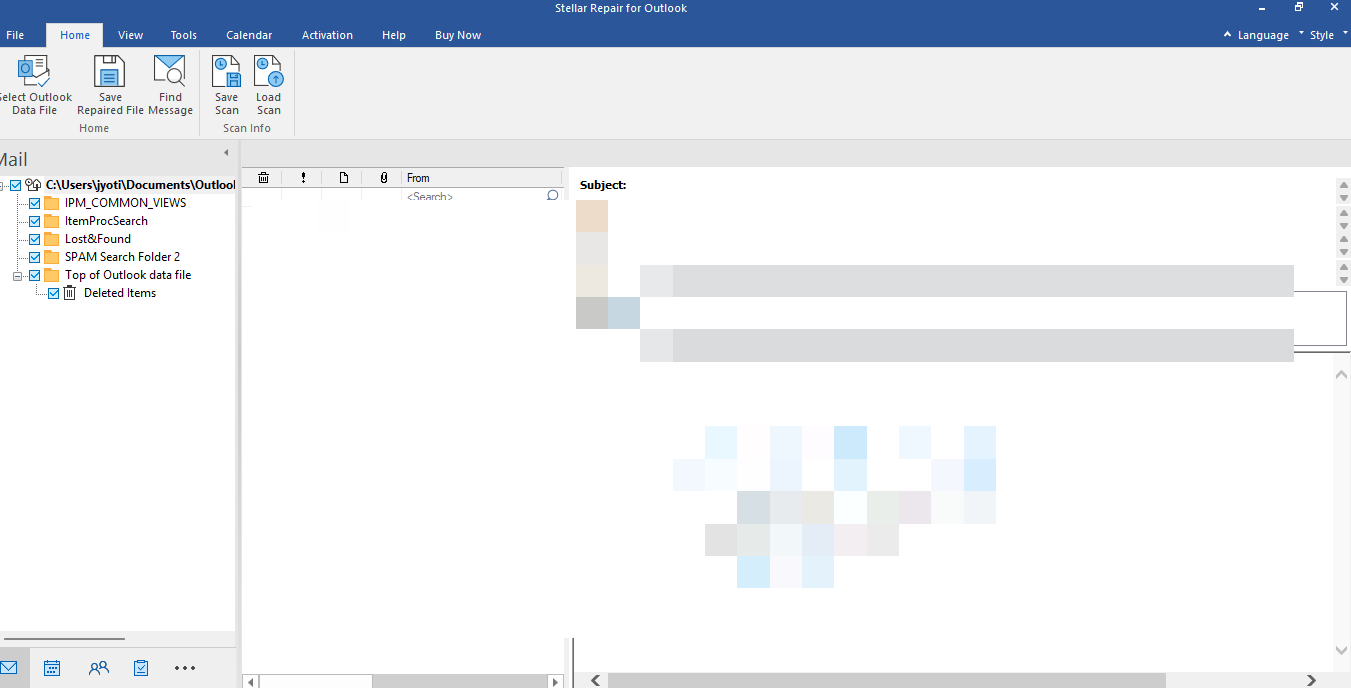The height and width of the screenshot is (688, 1351).
Task: Toggle ItemProcSearch checkbox
Action: (35, 221)
